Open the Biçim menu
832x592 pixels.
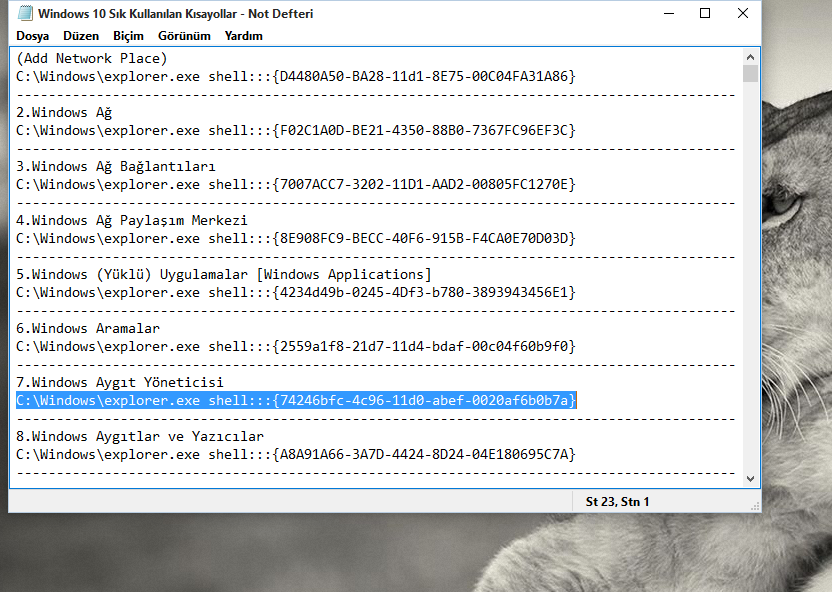pos(128,36)
